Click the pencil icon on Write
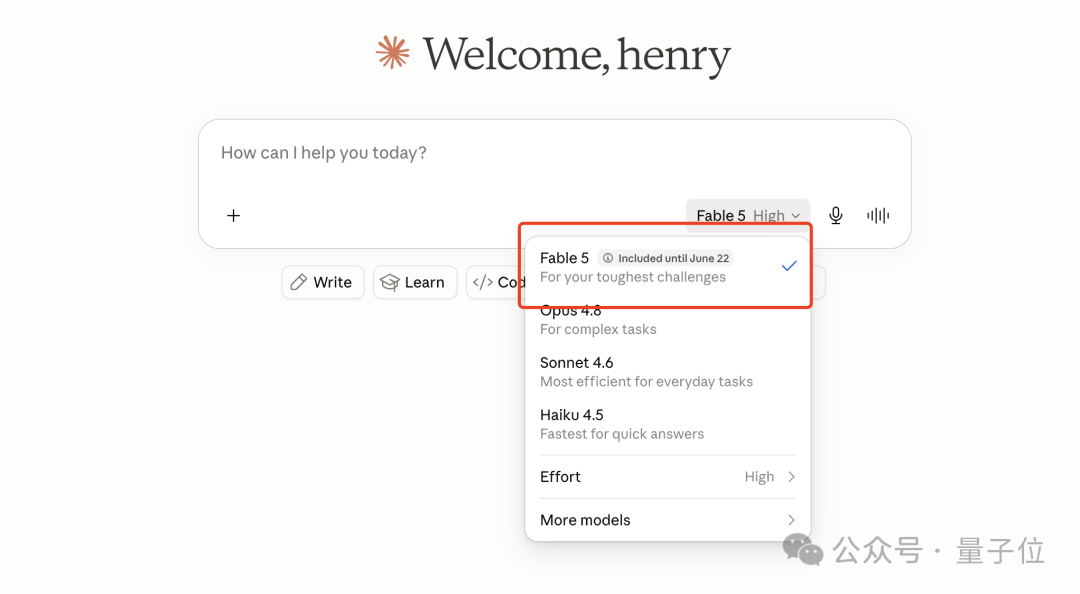 pyautogui.click(x=298, y=282)
